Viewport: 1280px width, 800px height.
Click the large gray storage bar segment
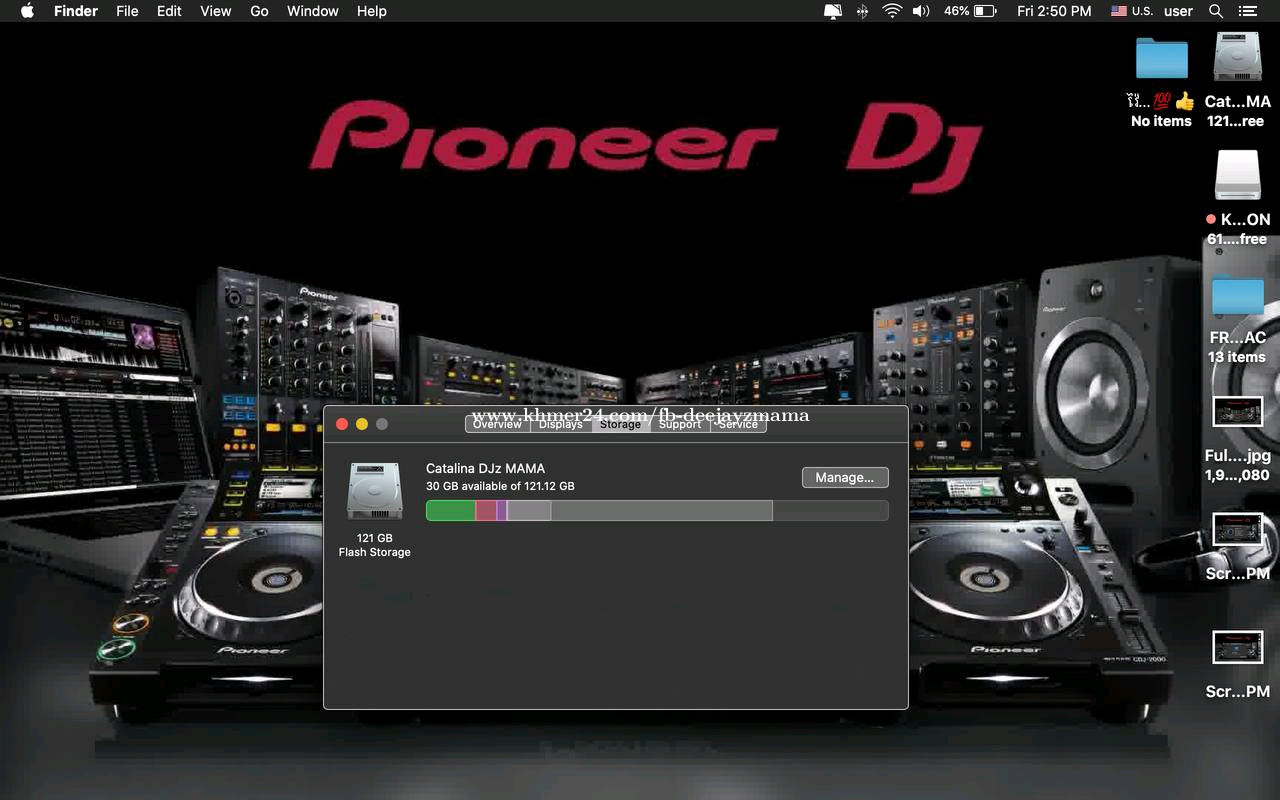pyautogui.click(x=661, y=511)
